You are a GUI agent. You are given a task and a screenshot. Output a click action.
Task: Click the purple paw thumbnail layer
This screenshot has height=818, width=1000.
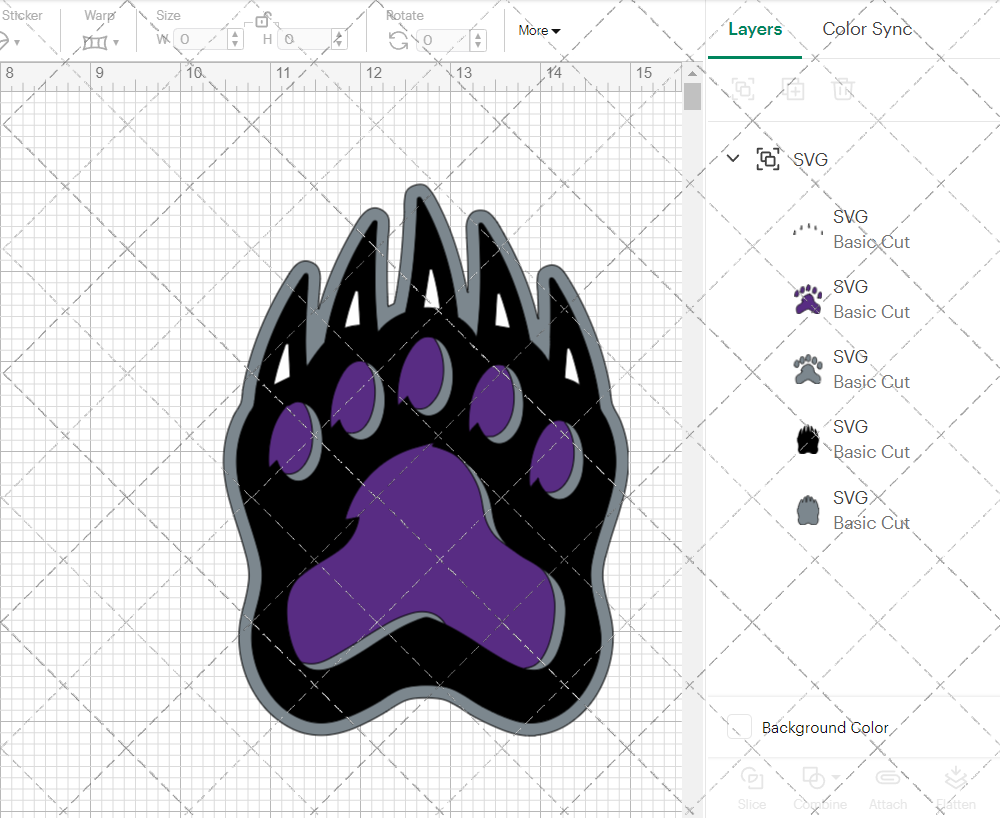tap(808, 298)
